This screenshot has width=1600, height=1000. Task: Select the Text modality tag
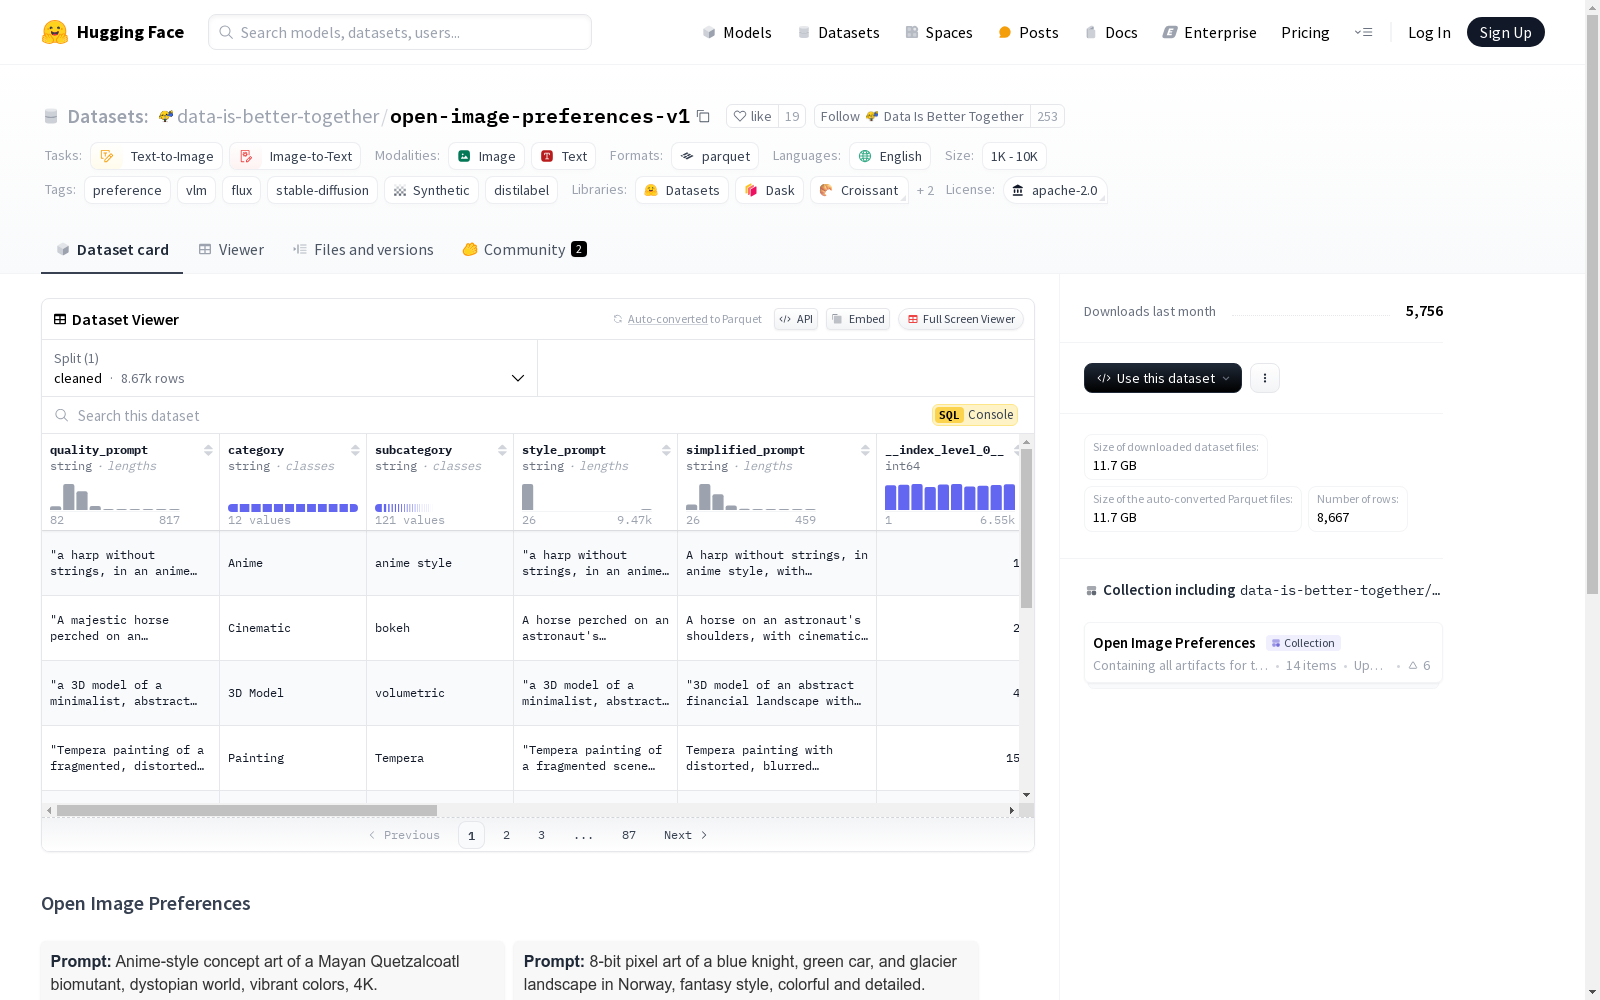[x=563, y=156]
